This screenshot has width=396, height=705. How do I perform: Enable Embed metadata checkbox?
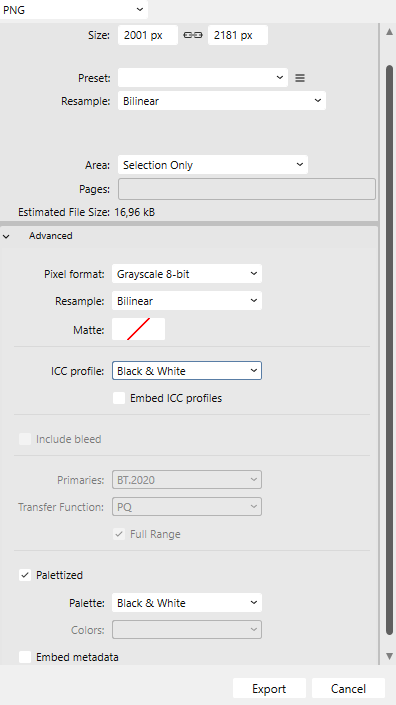point(25,657)
